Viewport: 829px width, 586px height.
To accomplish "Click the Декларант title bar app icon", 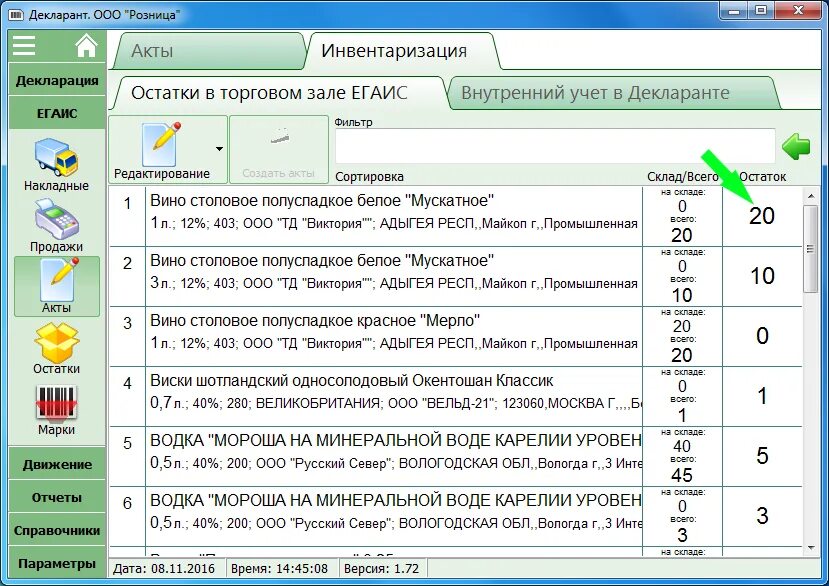I will point(16,14).
